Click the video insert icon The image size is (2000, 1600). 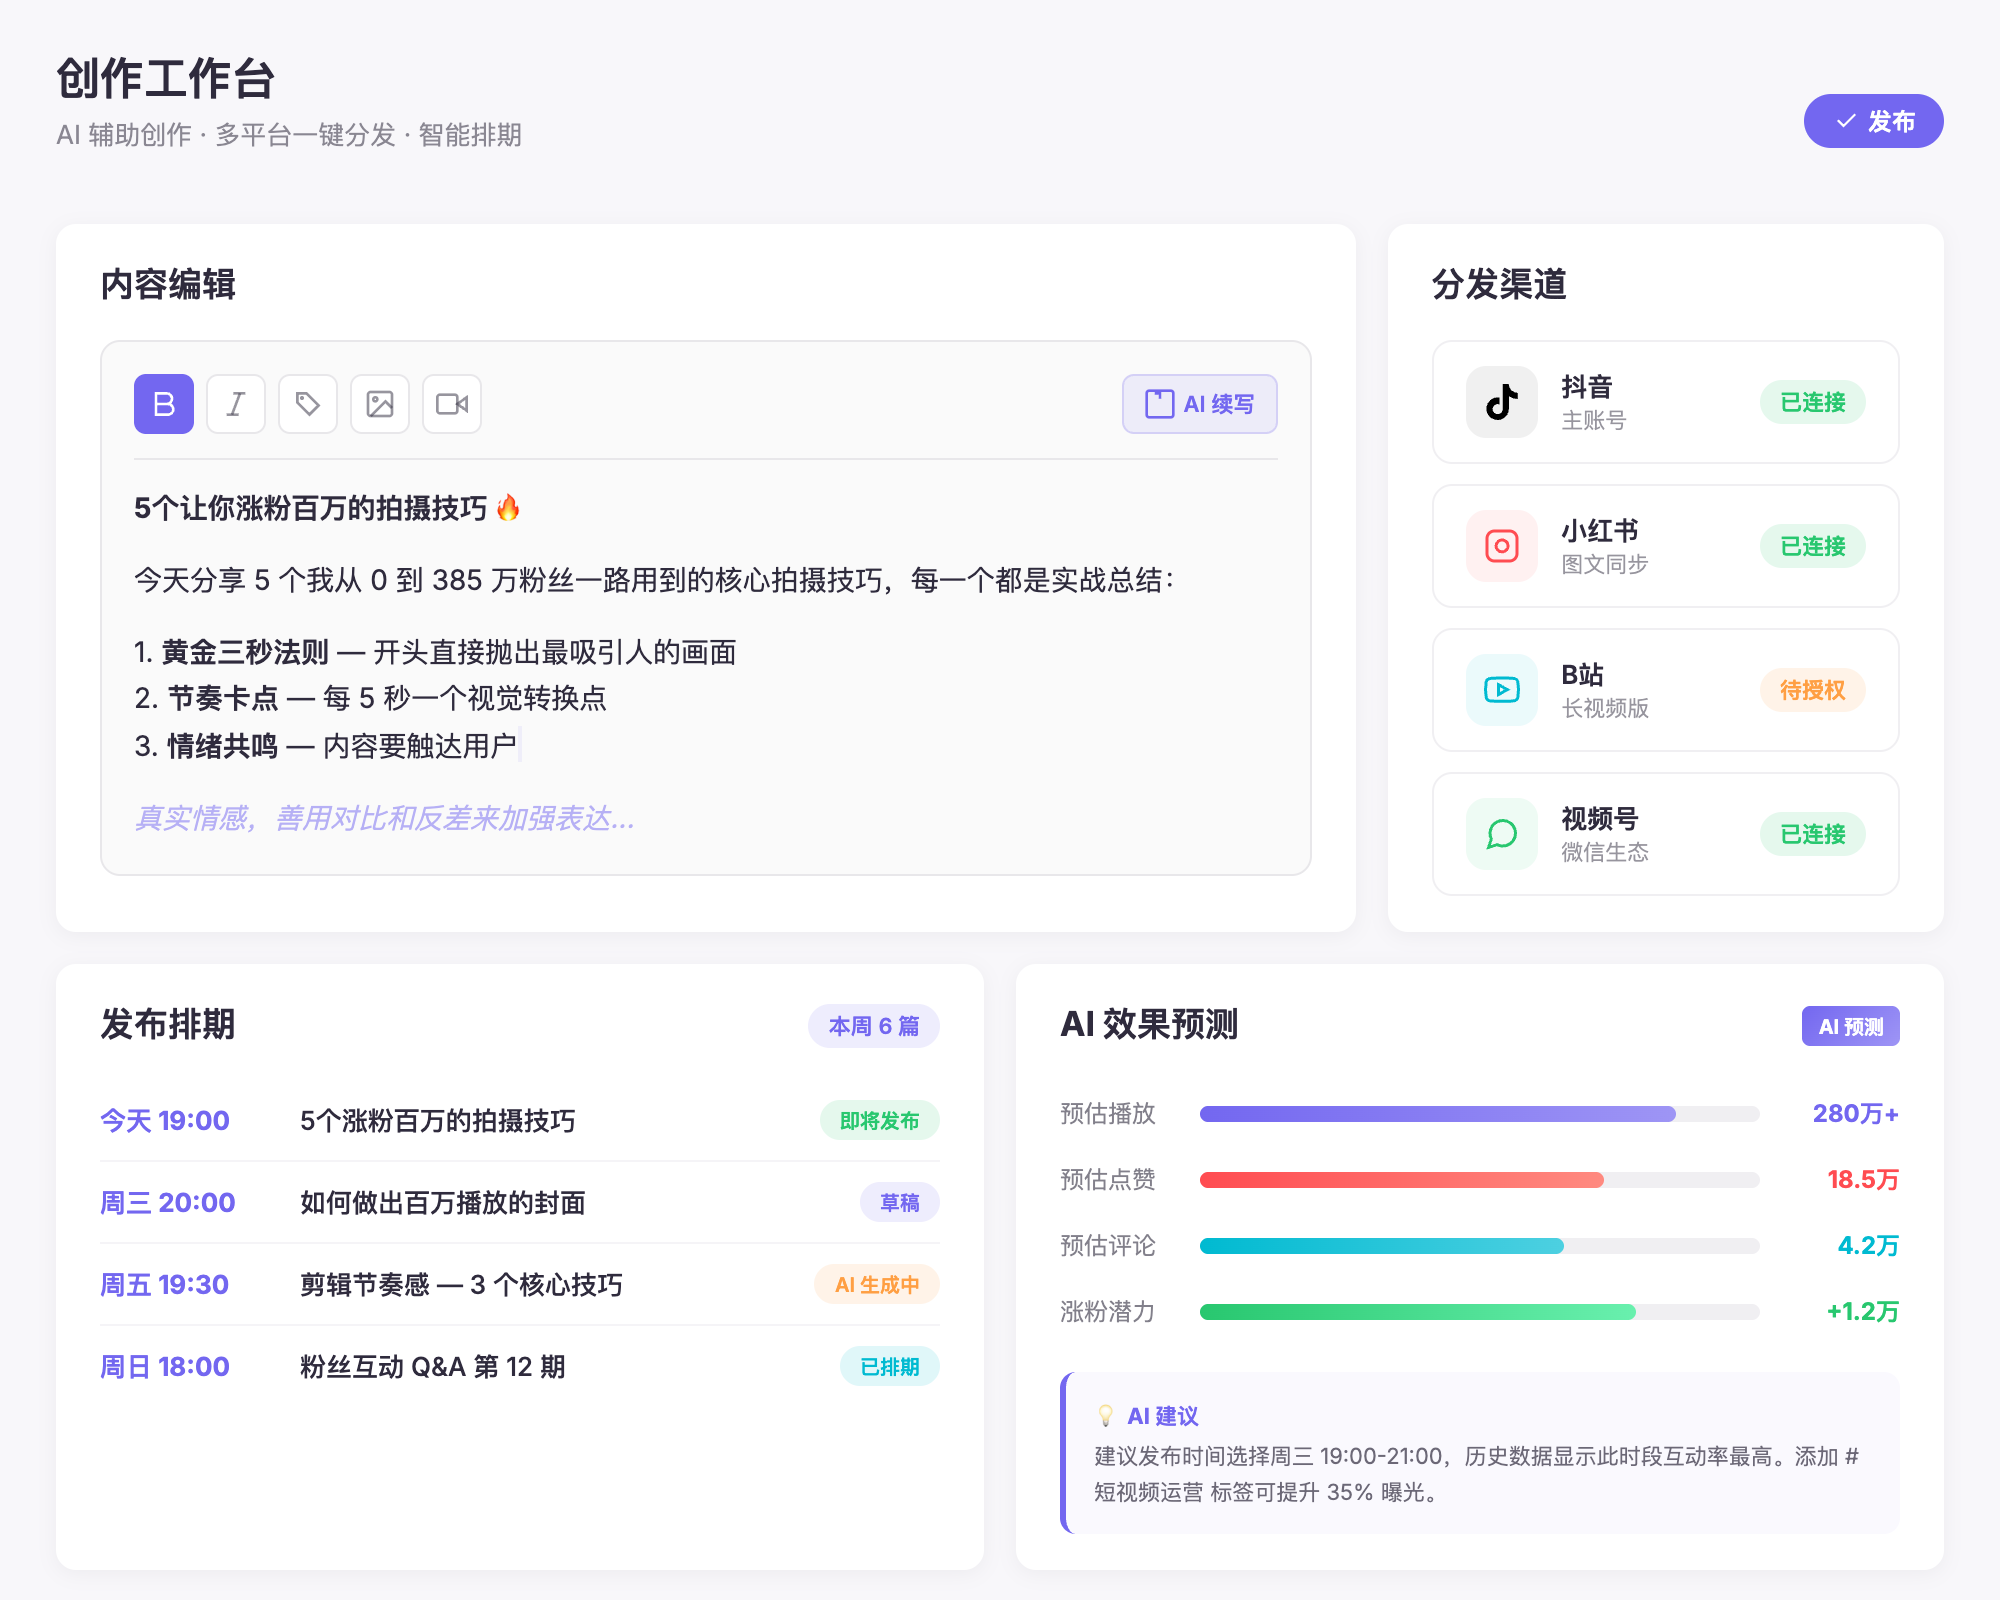(451, 404)
